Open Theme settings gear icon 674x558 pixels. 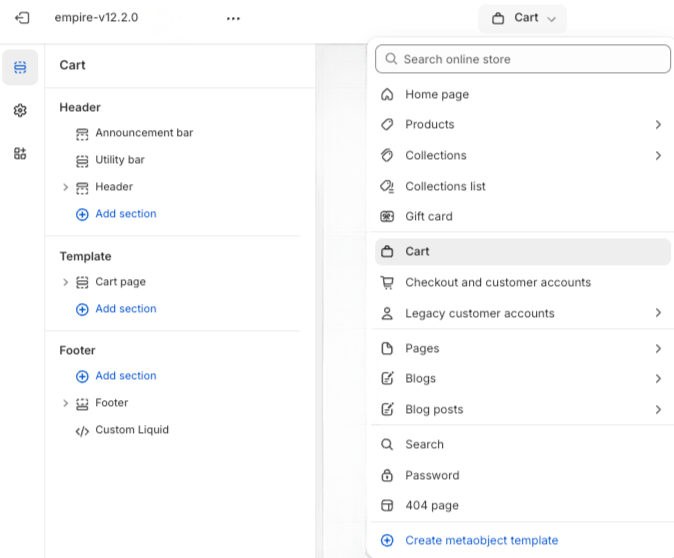click(20, 110)
